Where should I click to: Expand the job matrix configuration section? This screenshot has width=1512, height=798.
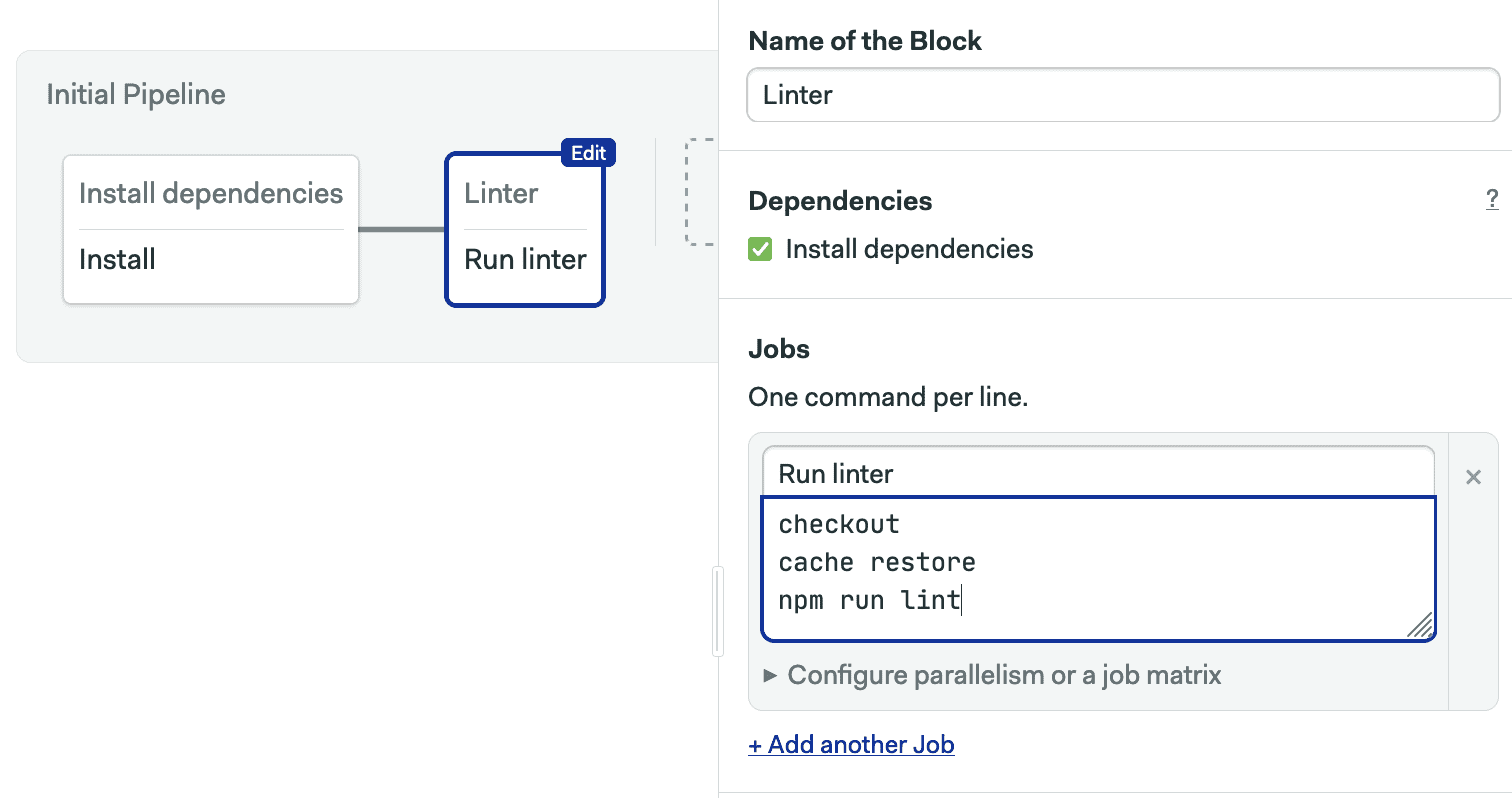pyautogui.click(x=1003, y=676)
